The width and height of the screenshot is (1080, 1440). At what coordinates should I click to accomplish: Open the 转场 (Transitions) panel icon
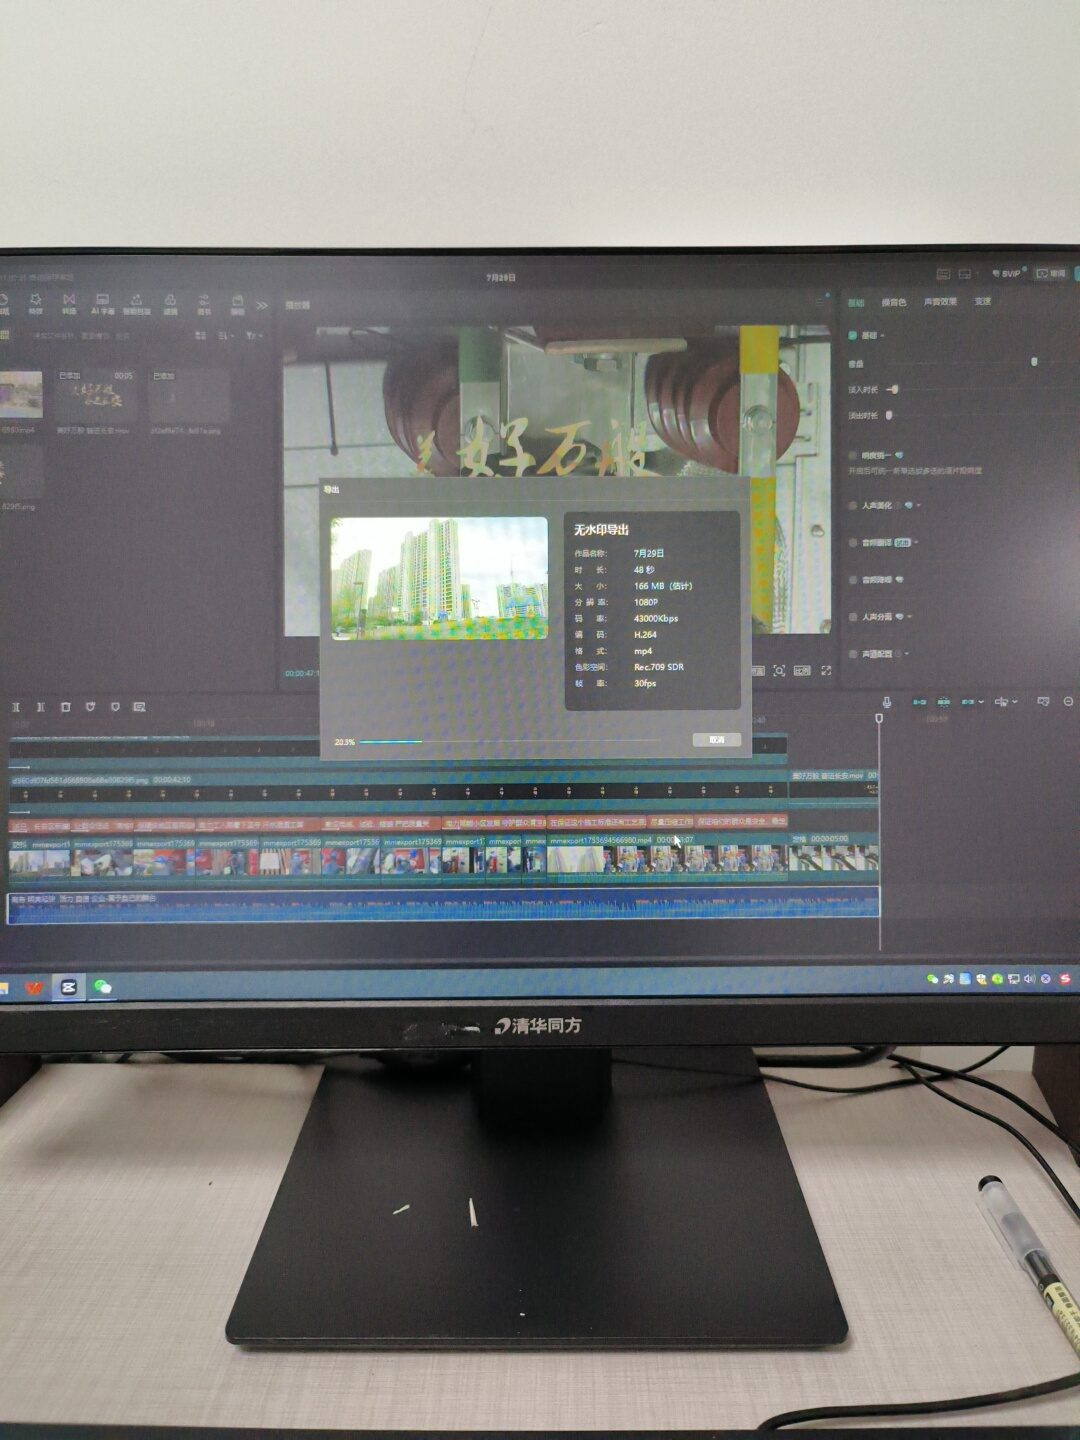(69, 302)
